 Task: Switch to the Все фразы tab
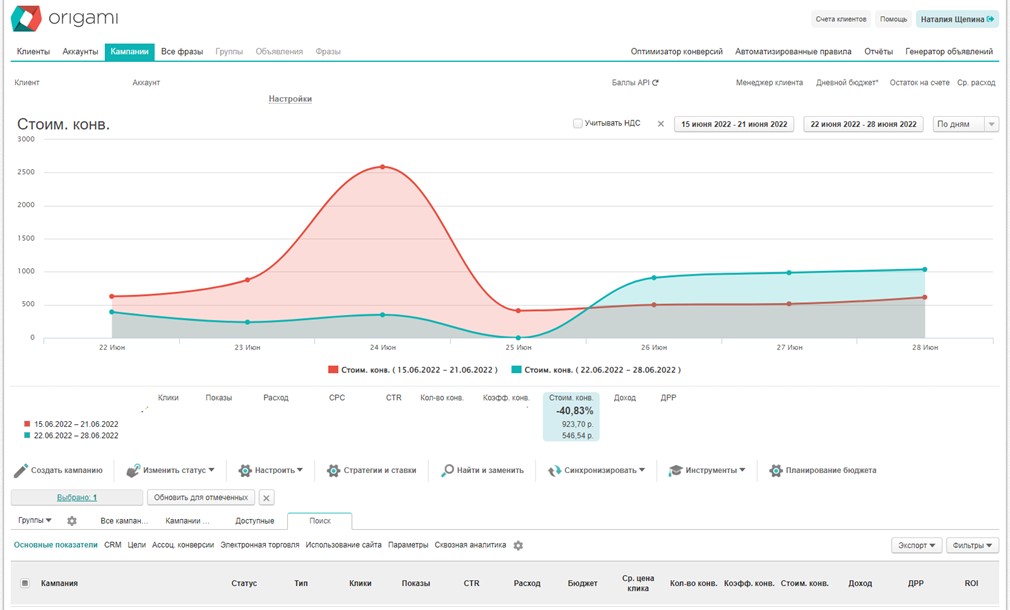click(x=181, y=51)
